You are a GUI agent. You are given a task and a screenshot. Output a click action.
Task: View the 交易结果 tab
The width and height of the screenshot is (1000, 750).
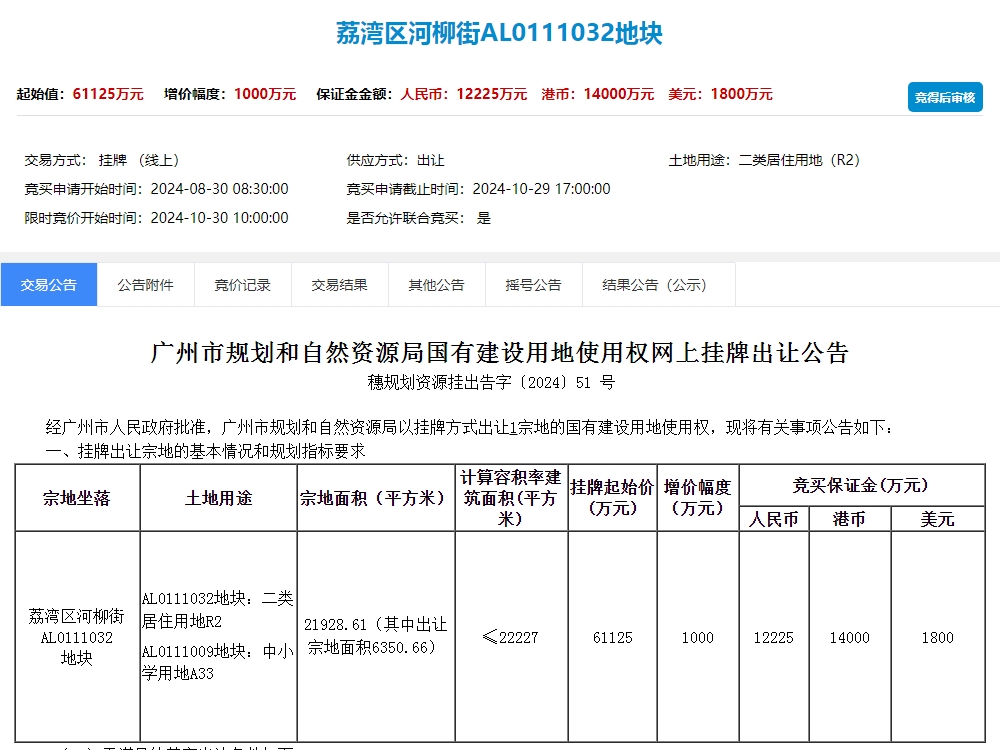[x=339, y=284]
